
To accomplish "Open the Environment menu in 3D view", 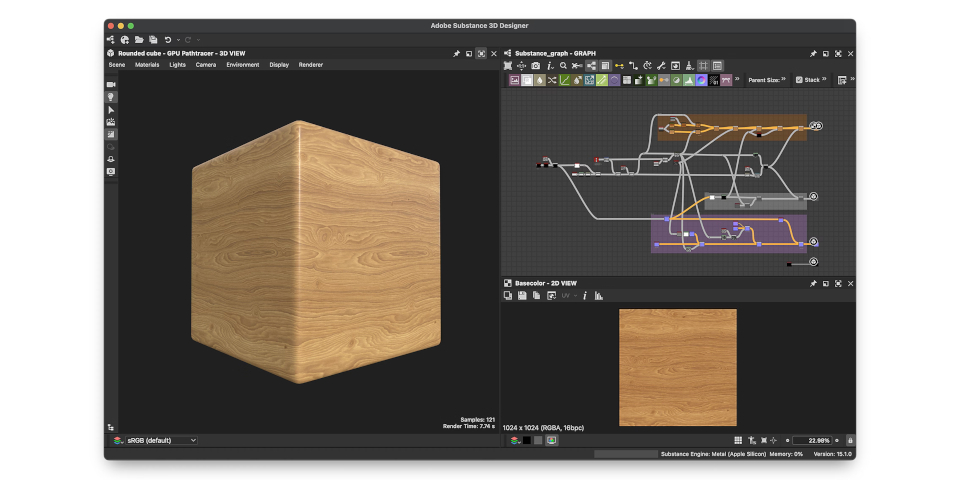I will (x=242, y=65).
